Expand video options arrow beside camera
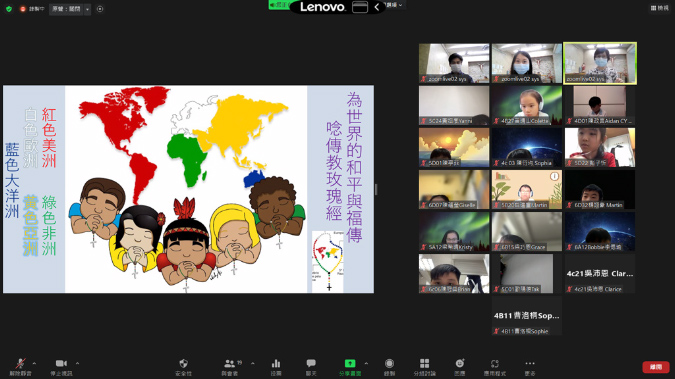The width and height of the screenshot is (675, 379). pyautogui.click(x=77, y=363)
